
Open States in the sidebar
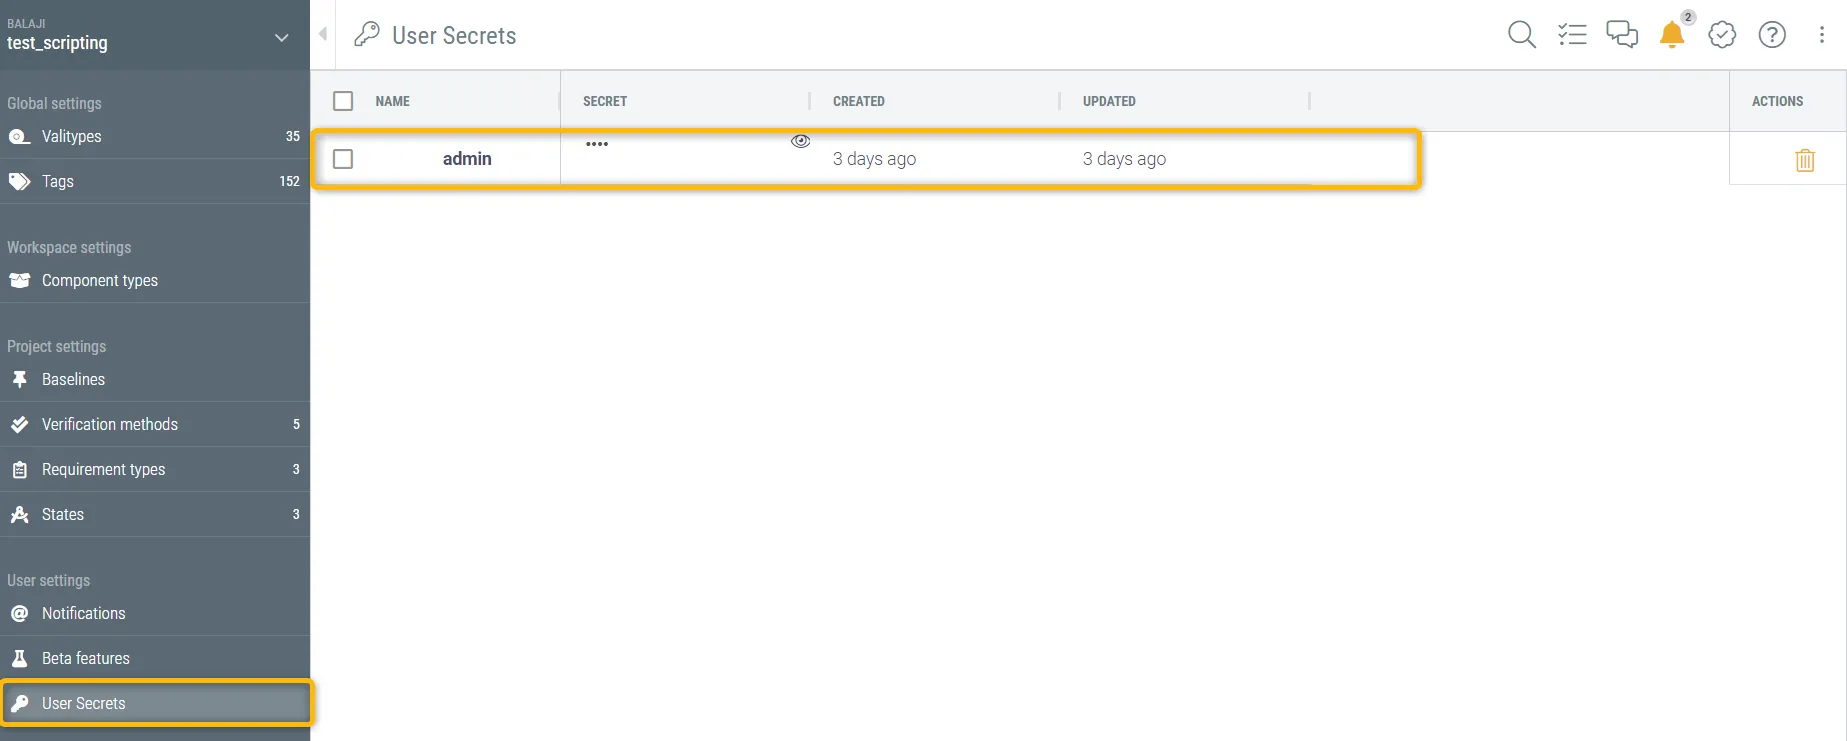pos(155,515)
